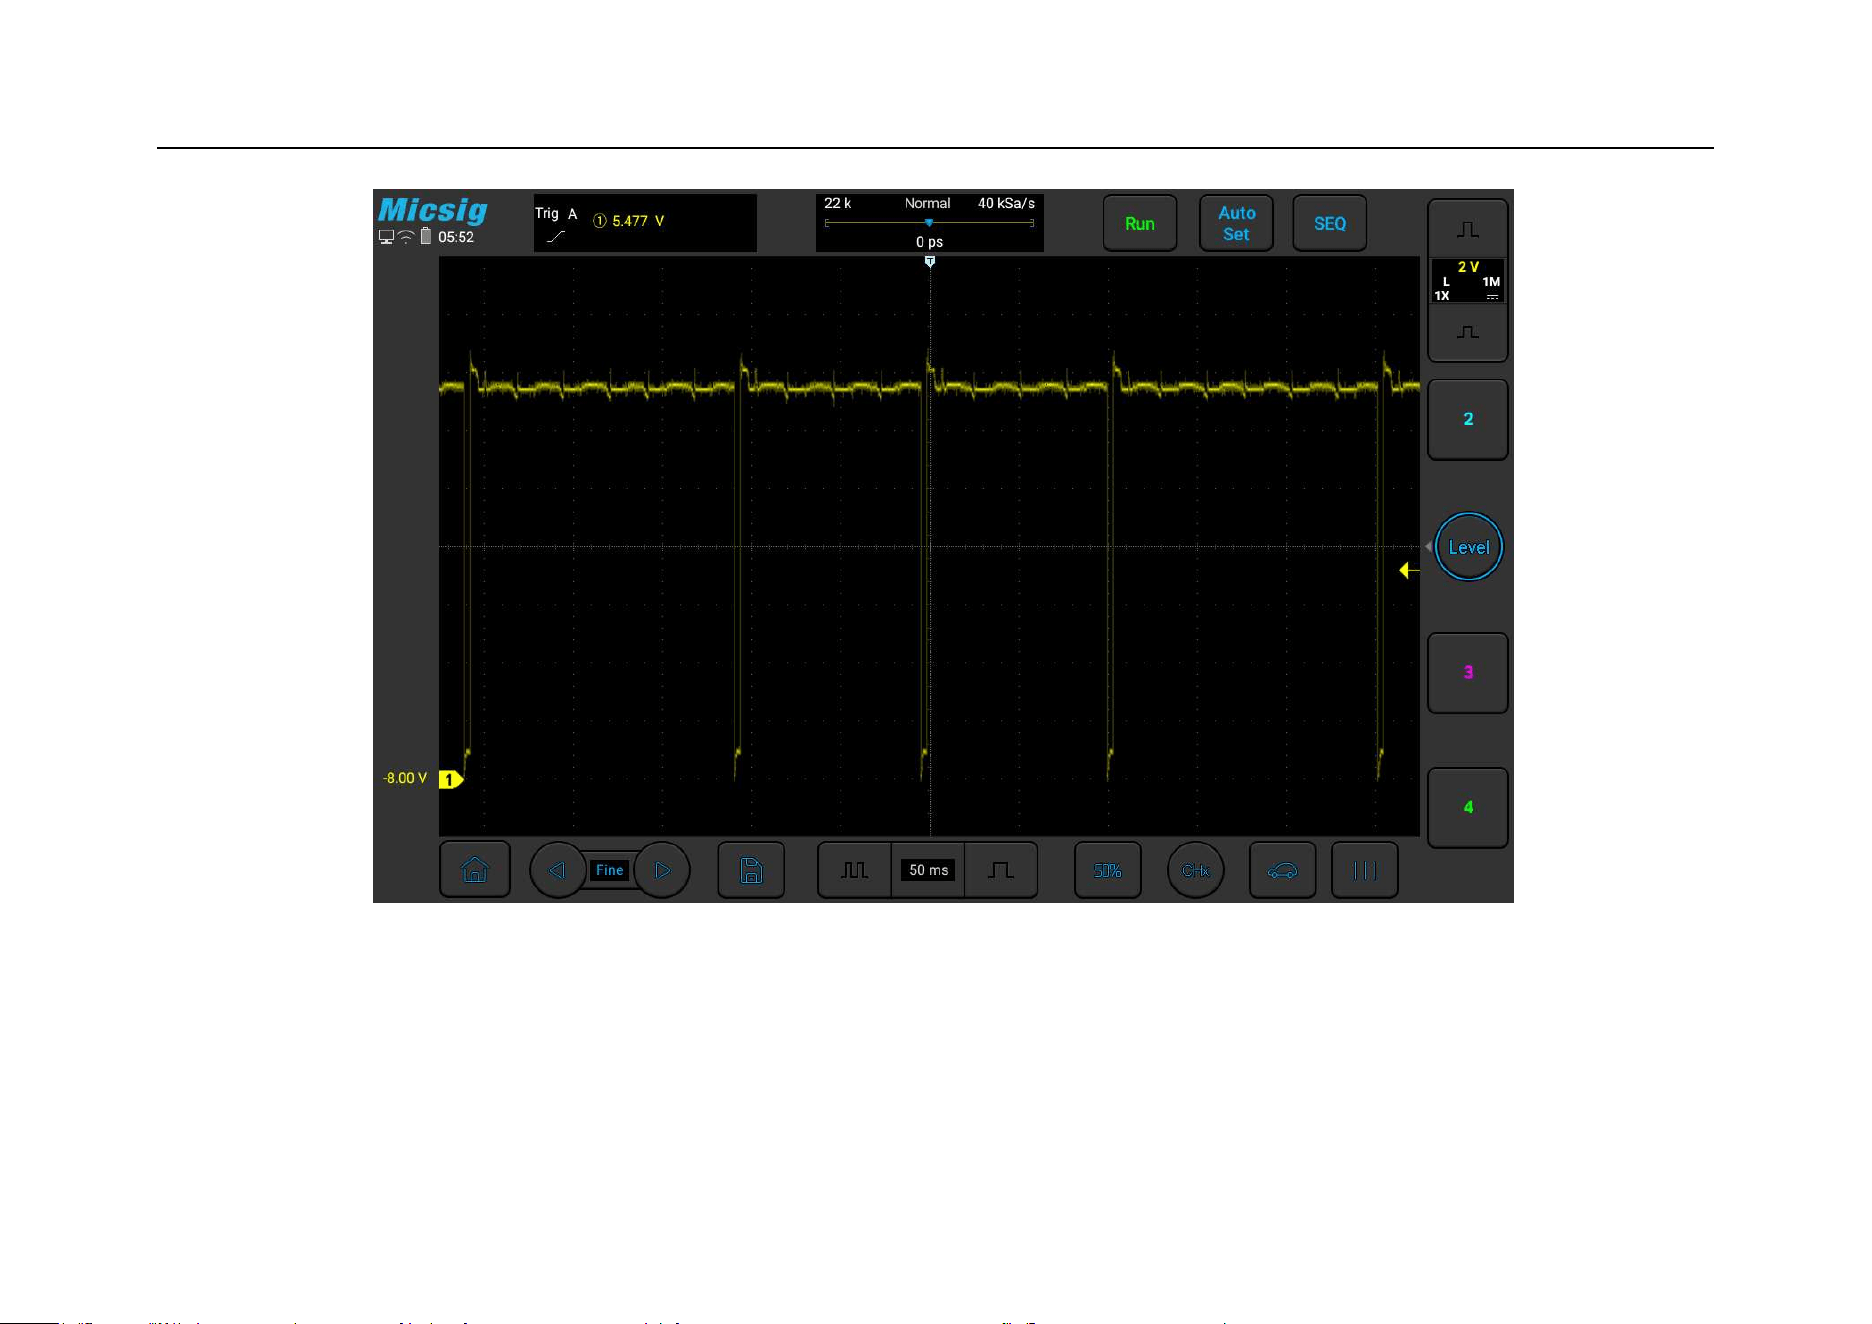Click the right arrow fine adjust button
The image size is (1872, 1324).
pyautogui.click(x=662, y=870)
